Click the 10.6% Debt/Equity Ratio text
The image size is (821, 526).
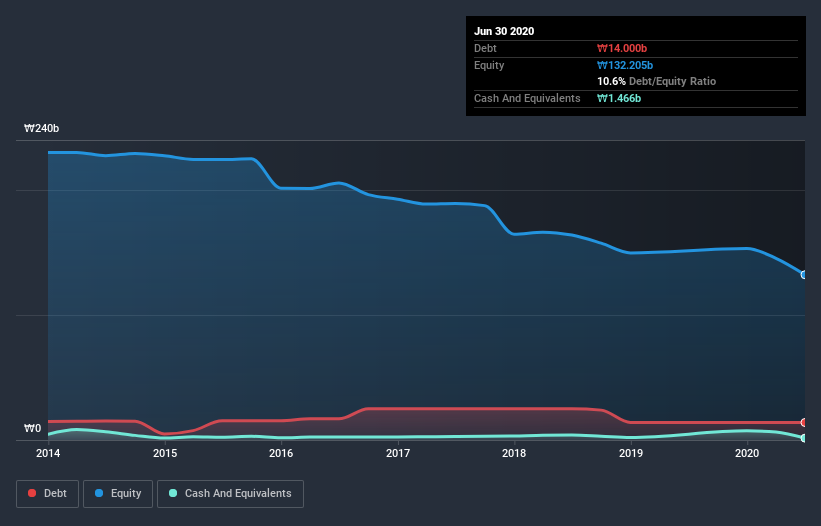657,81
